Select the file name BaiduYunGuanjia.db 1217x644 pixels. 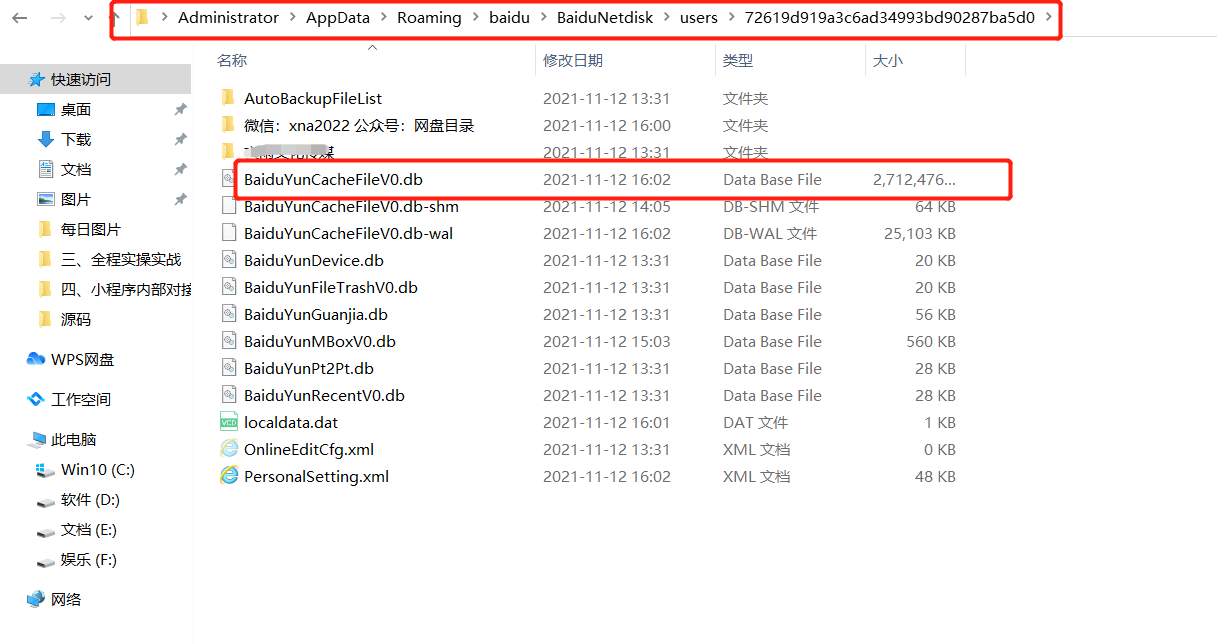316,314
